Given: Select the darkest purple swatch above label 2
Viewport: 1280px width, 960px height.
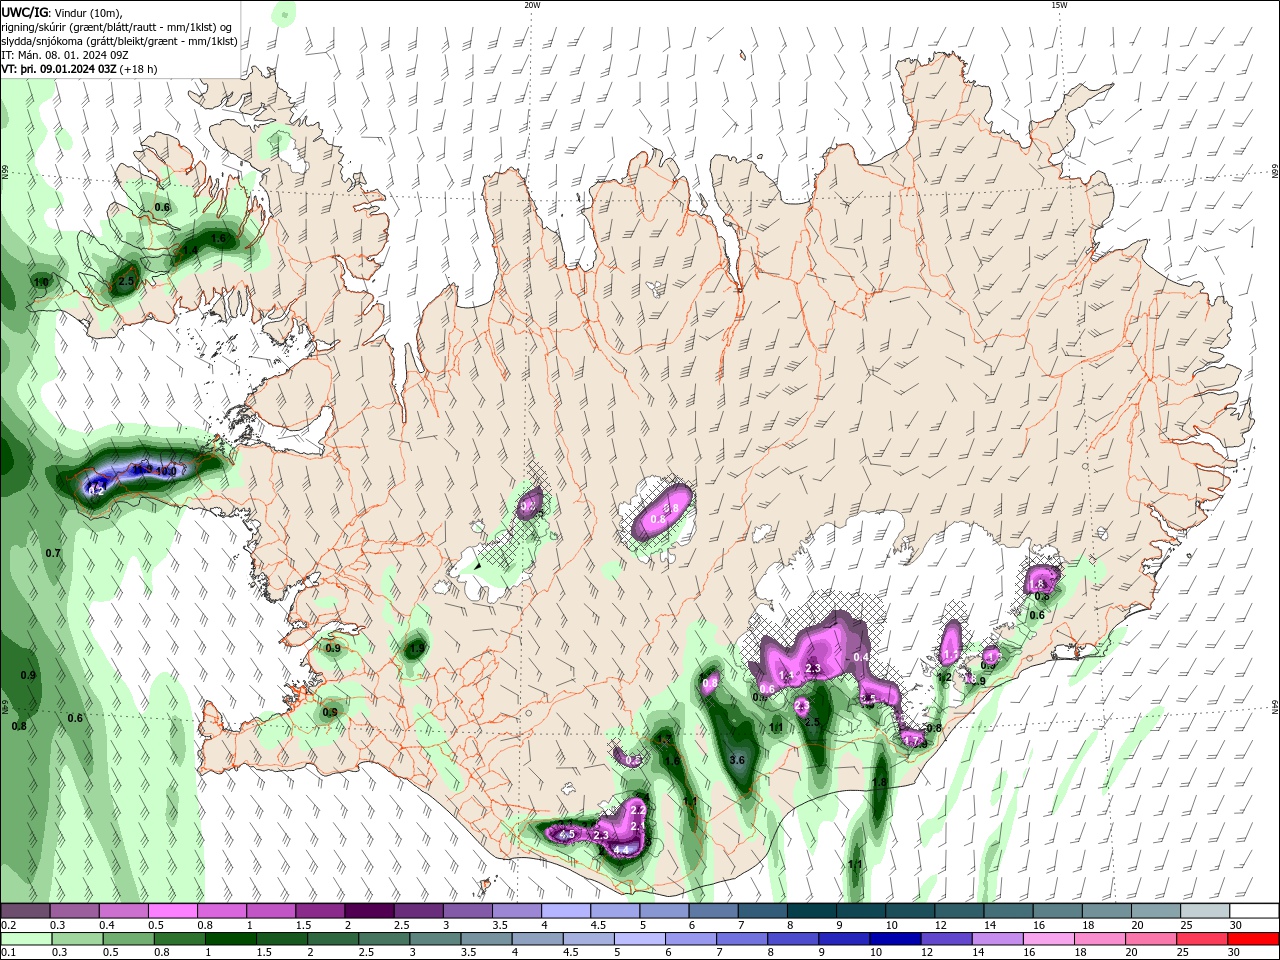Looking at the screenshot, I should (x=369, y=911).
